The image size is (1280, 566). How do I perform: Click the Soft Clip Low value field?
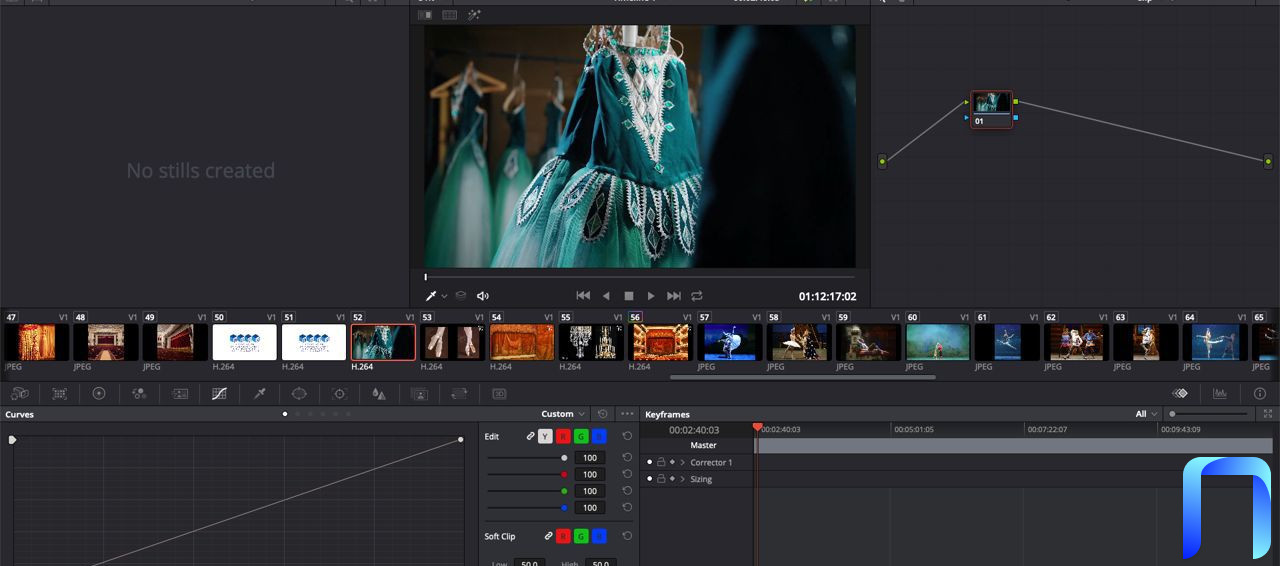point(529,563)
